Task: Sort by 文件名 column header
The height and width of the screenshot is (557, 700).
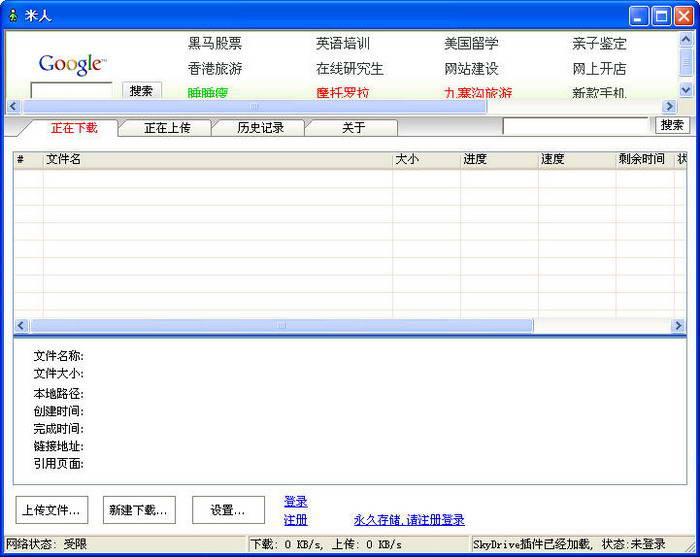Action: (x=217, y=159)
